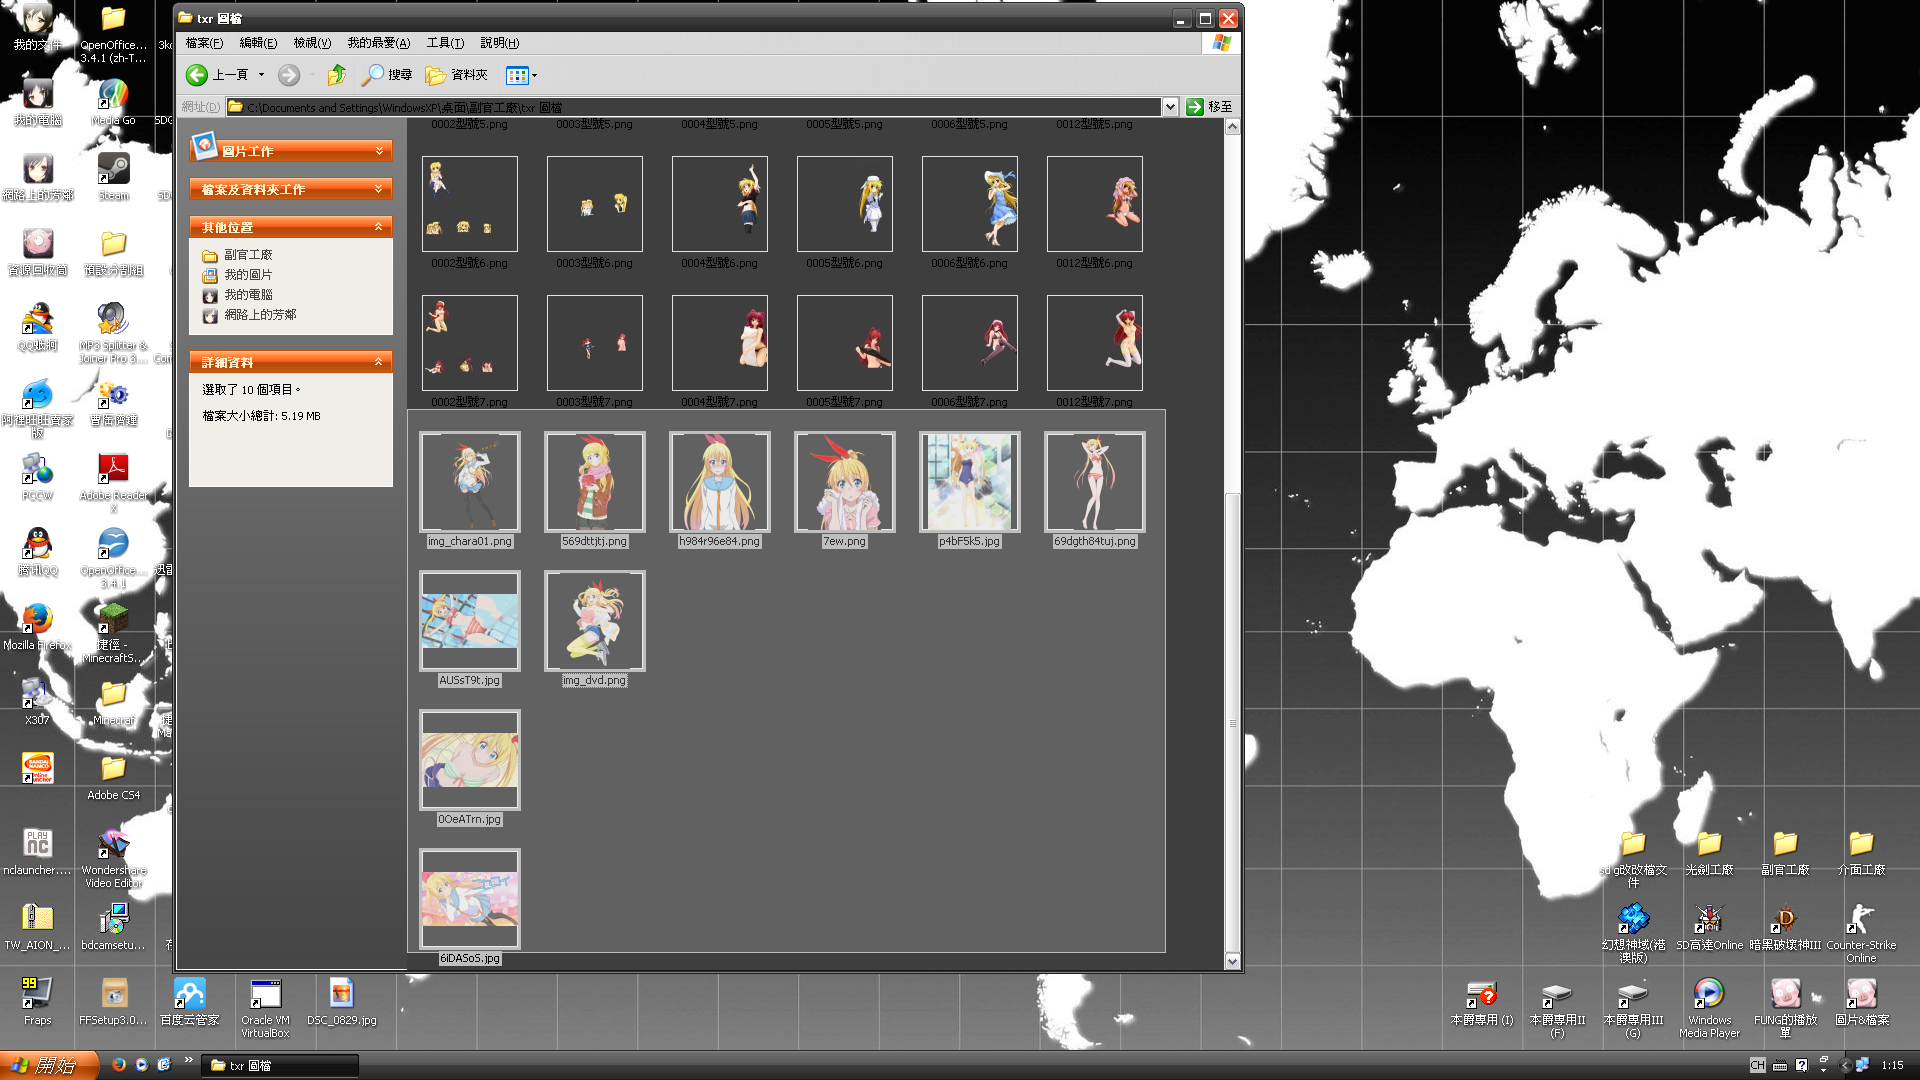The height and width of the screenshot is (1080, 1920).
Task: Collapse the 其他位置 other places panel
Action: coord(379,227)
